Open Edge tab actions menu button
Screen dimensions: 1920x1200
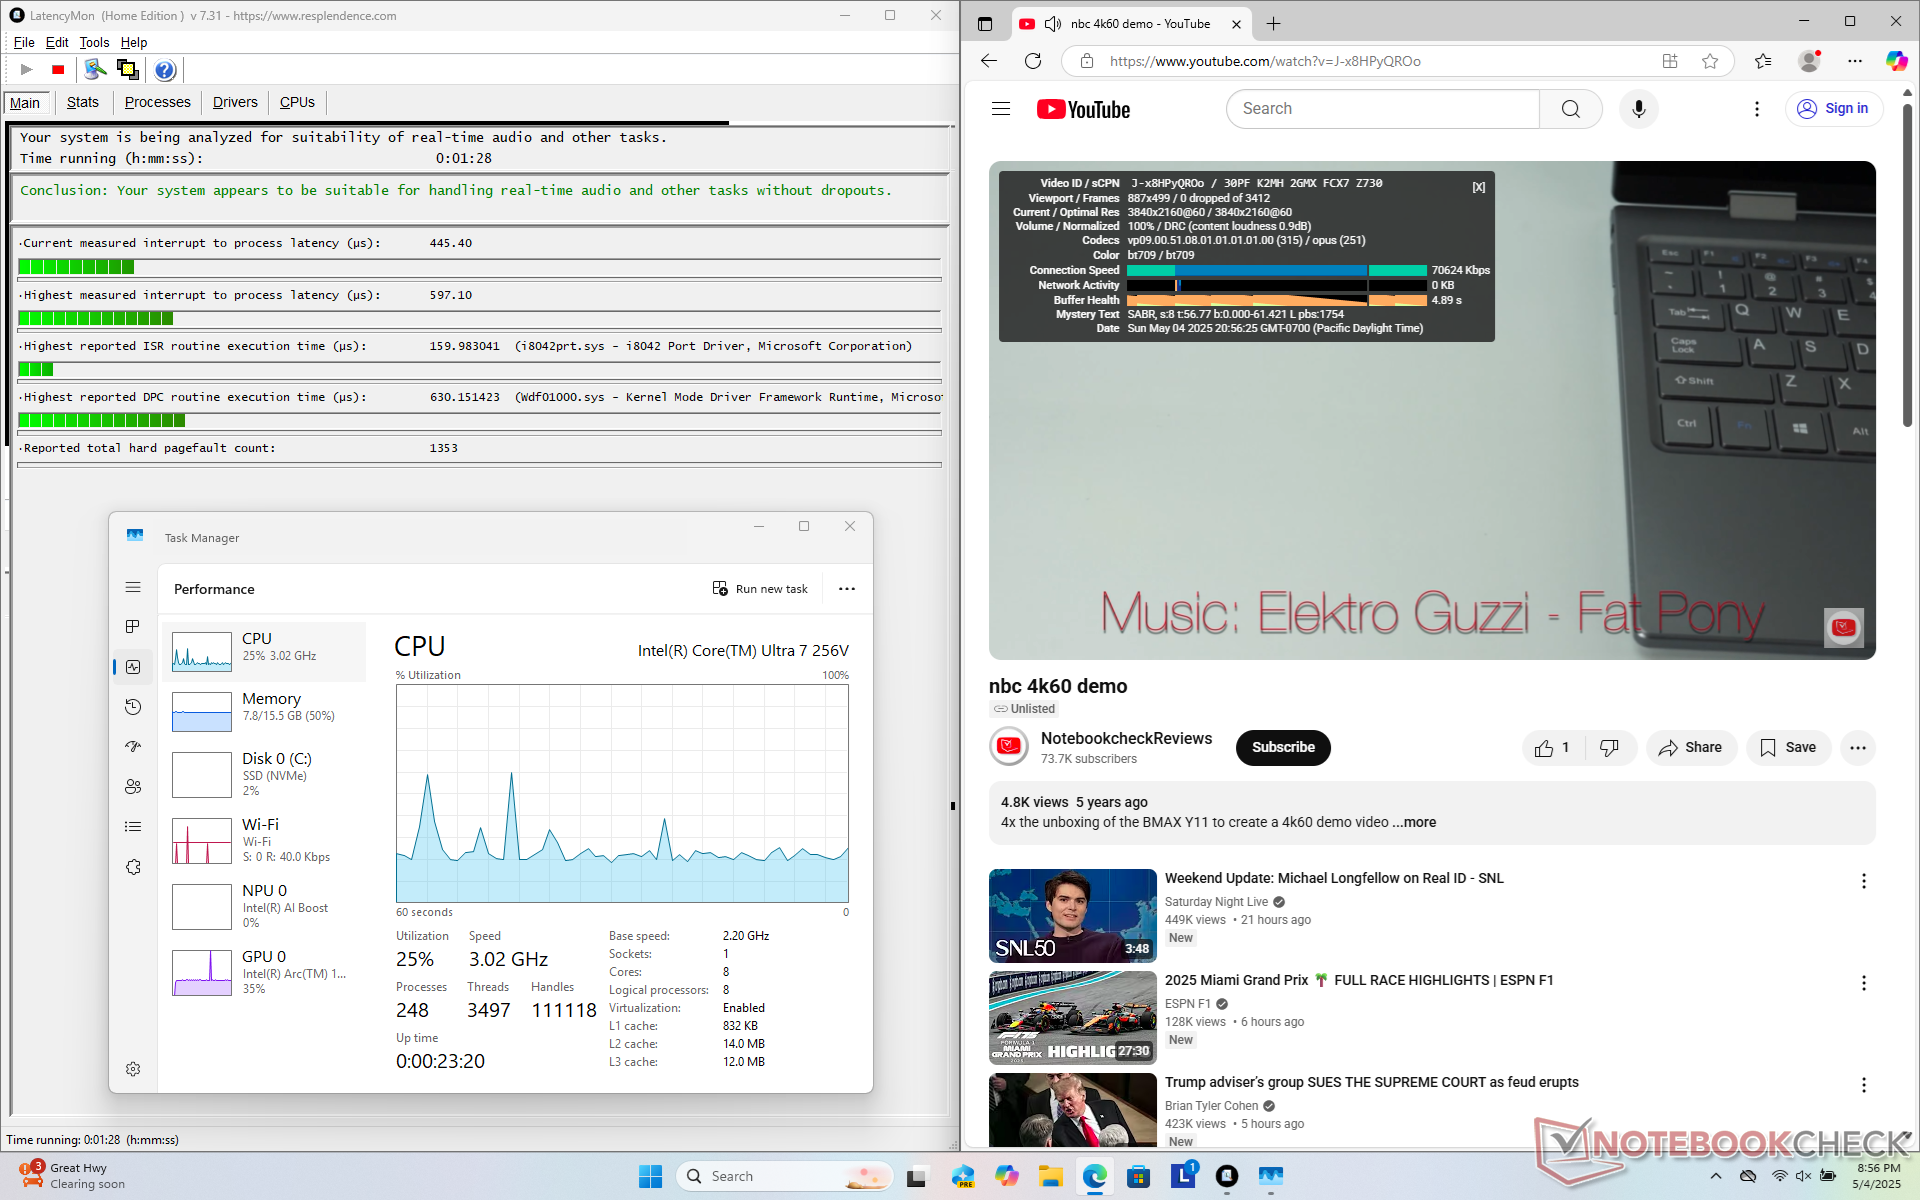pos(985,24)
